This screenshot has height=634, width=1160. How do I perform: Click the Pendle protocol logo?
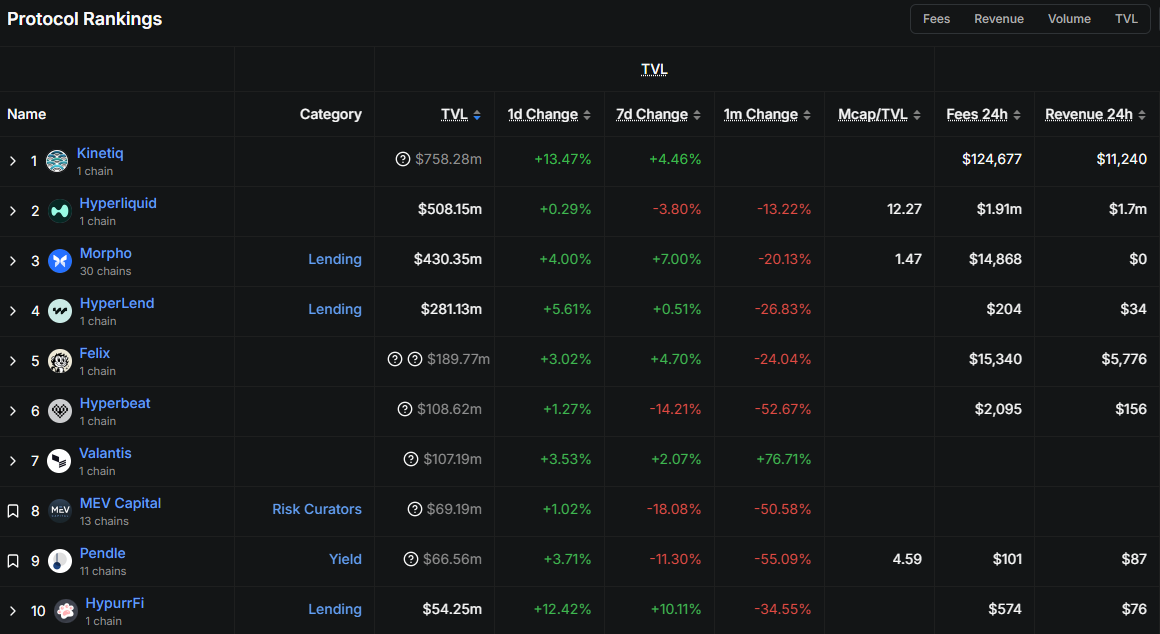point(59,560)
